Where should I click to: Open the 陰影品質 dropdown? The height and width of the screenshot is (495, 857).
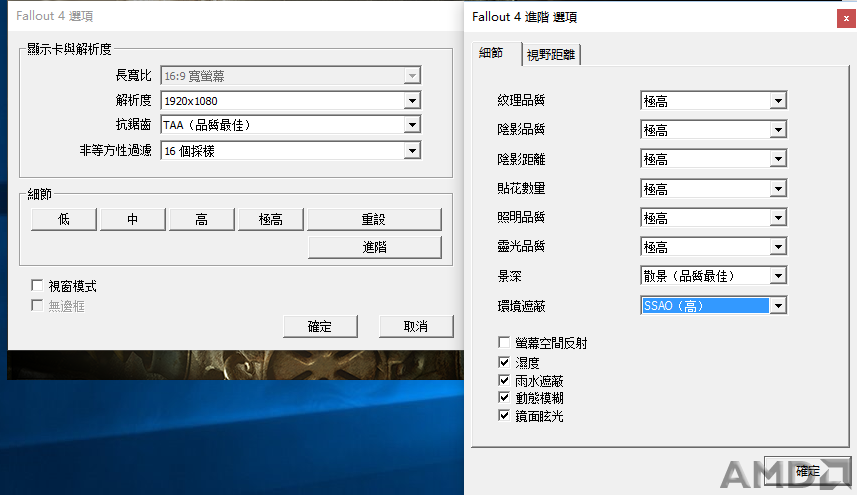pyautogui.click(x=713, y=129)
